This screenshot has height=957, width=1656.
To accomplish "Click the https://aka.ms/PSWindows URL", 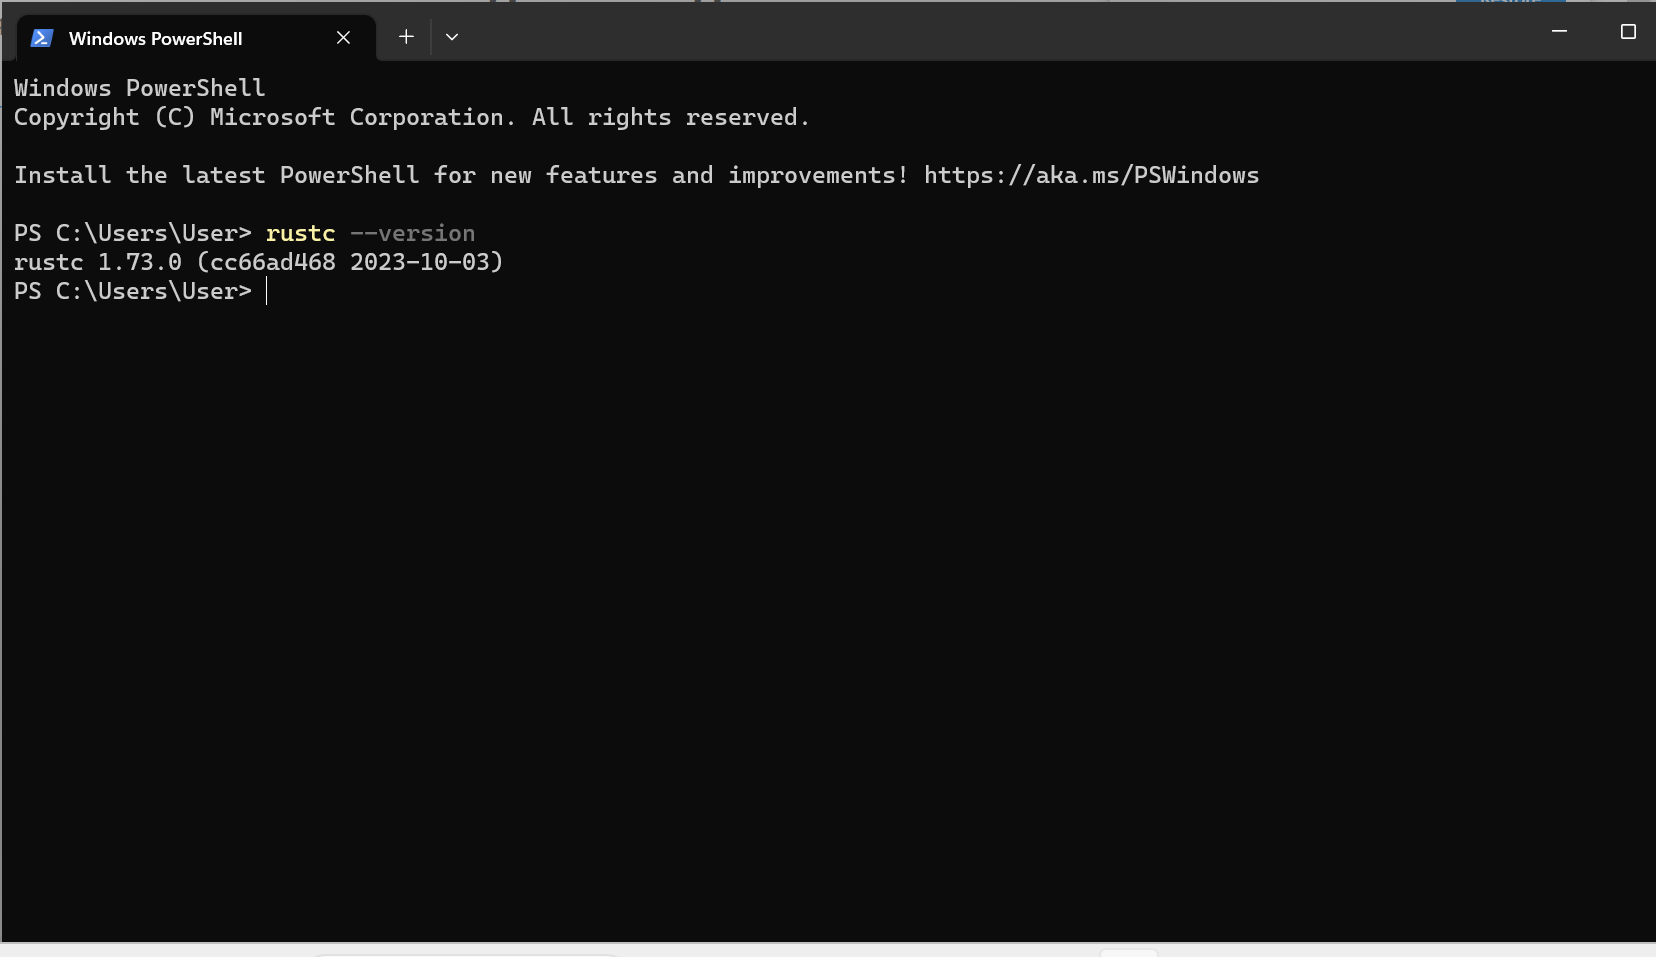I will coord(1091,176).
